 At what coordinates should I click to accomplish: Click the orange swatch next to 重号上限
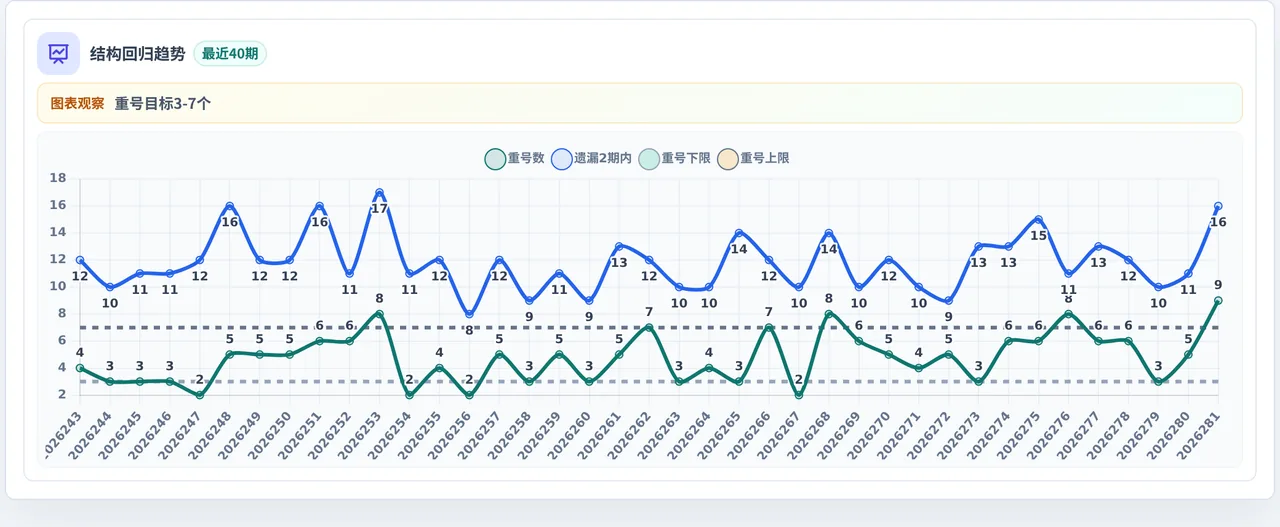728,158
